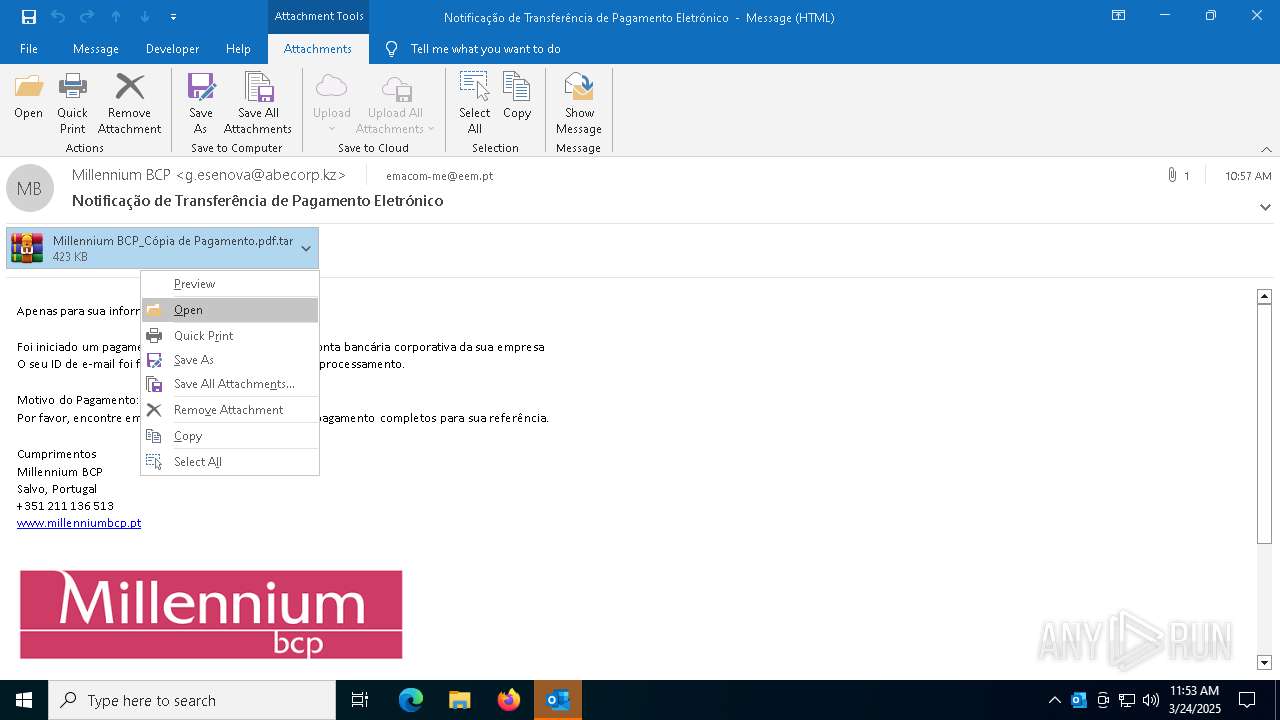Click the Select All ribbon icon
The image size is (1280, 720).
click(475, 104)
